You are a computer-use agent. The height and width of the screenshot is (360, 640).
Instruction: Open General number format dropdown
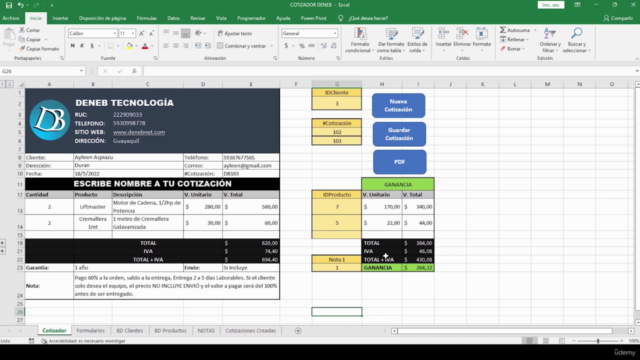335,33
